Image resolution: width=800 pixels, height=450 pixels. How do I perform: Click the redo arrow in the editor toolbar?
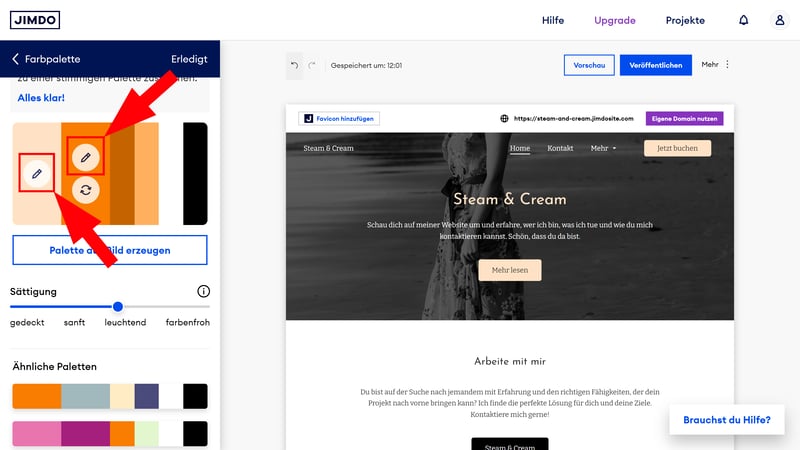[x=312, y=65]
